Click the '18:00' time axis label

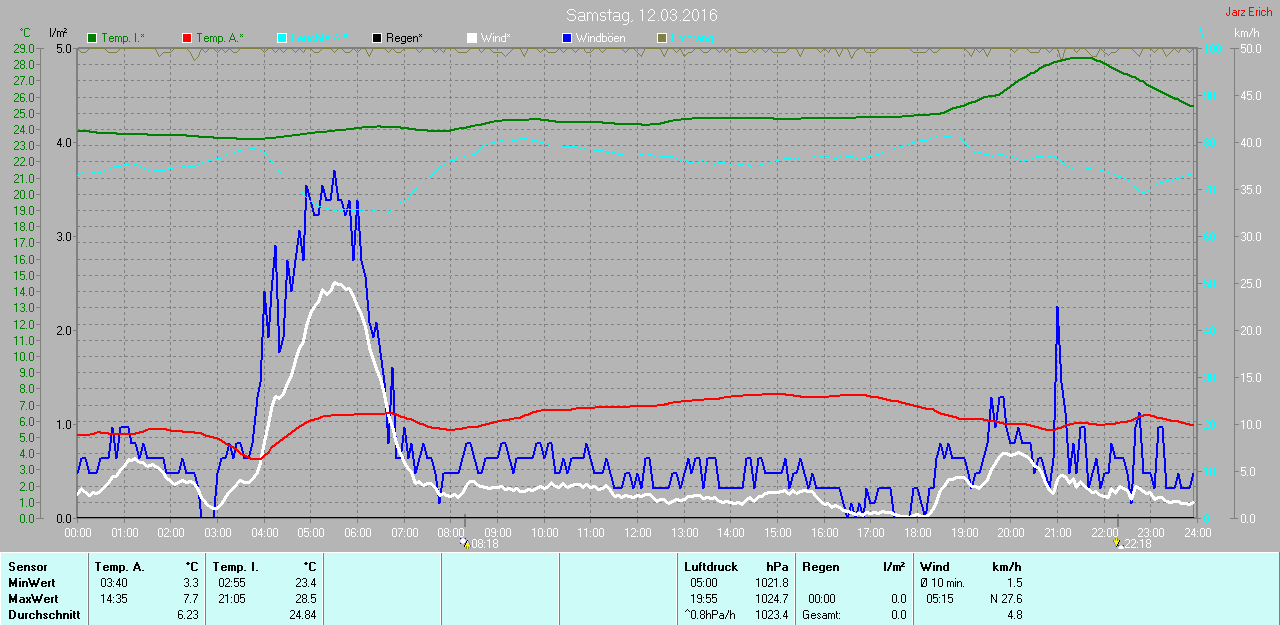point(917,532)
